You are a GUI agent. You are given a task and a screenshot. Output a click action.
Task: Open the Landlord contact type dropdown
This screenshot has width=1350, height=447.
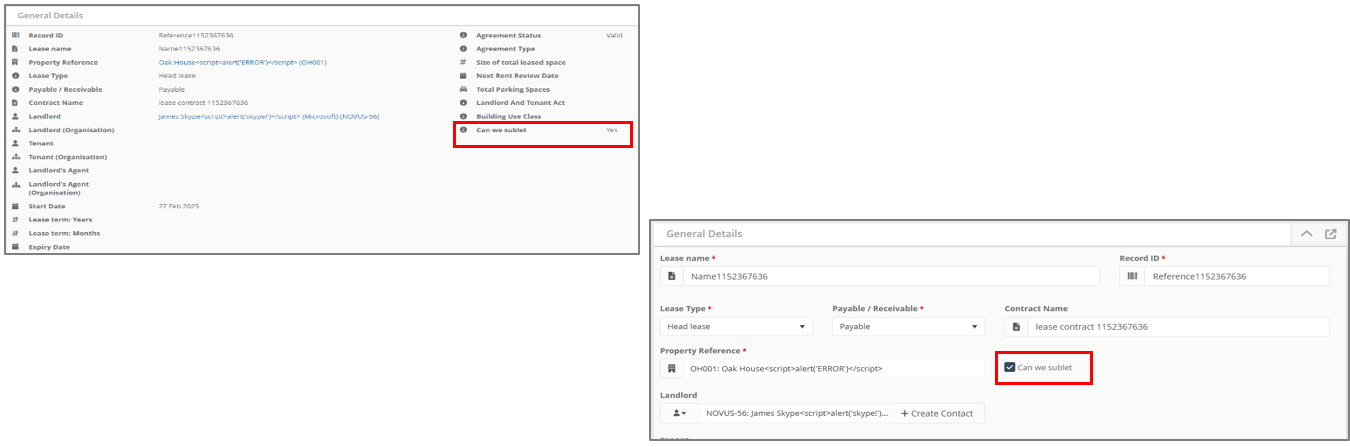[x=680, y=413]
